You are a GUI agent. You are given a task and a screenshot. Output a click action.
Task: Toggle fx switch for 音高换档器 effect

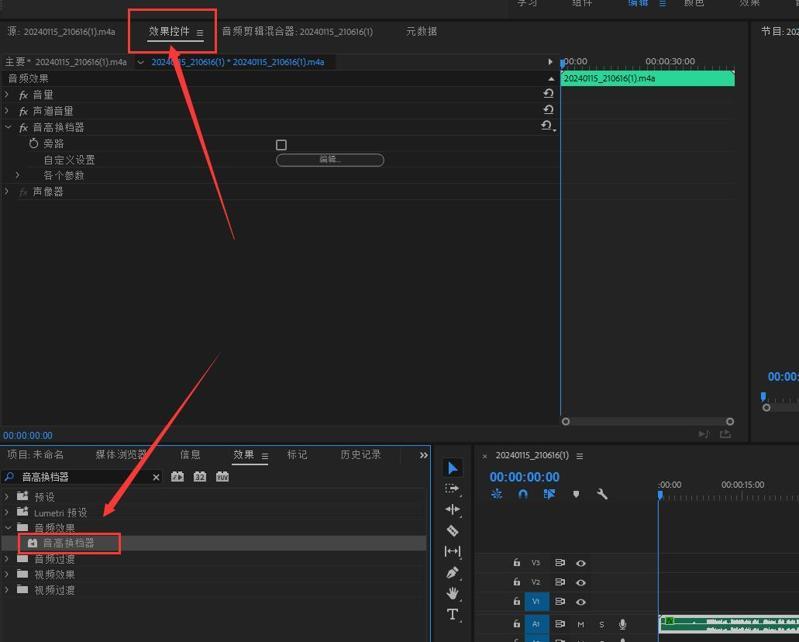click(23, 128)
